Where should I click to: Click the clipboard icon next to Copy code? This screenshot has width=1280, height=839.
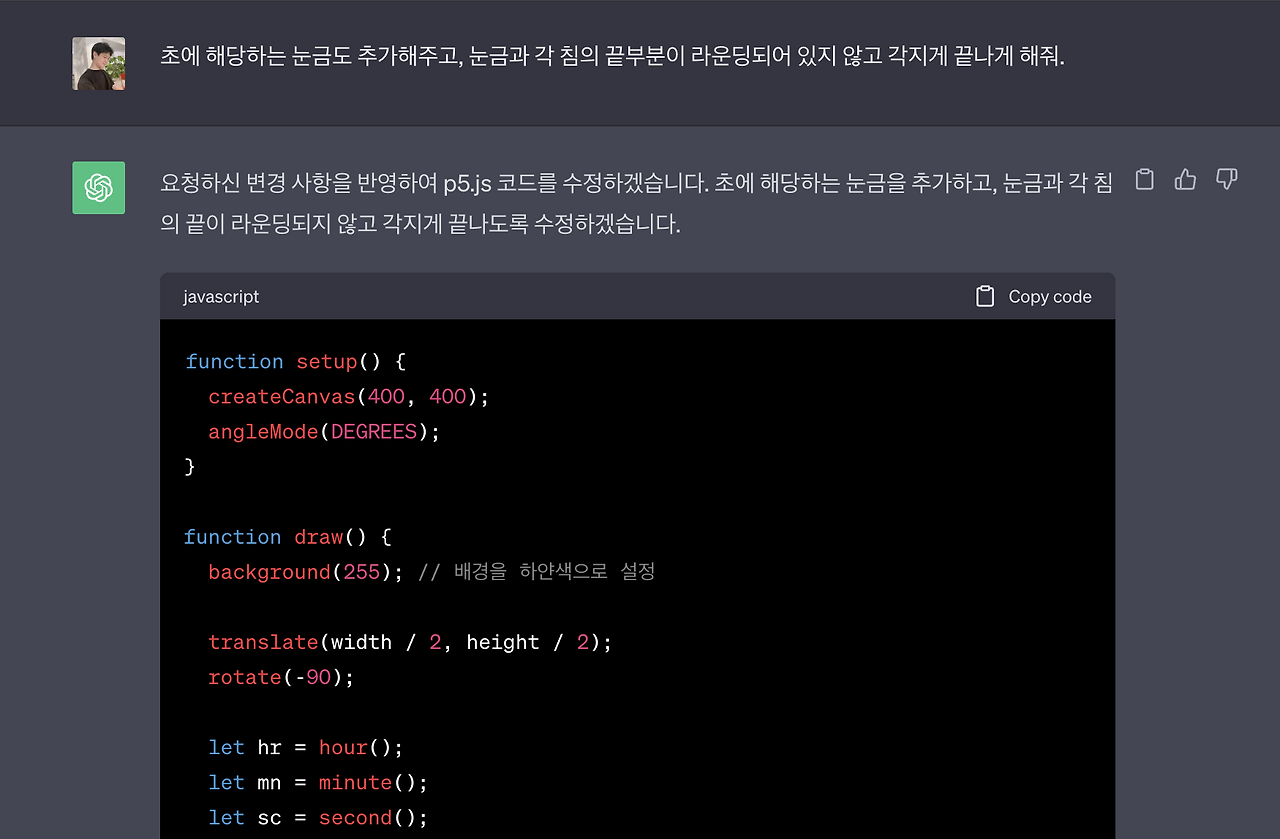point(984,296)
